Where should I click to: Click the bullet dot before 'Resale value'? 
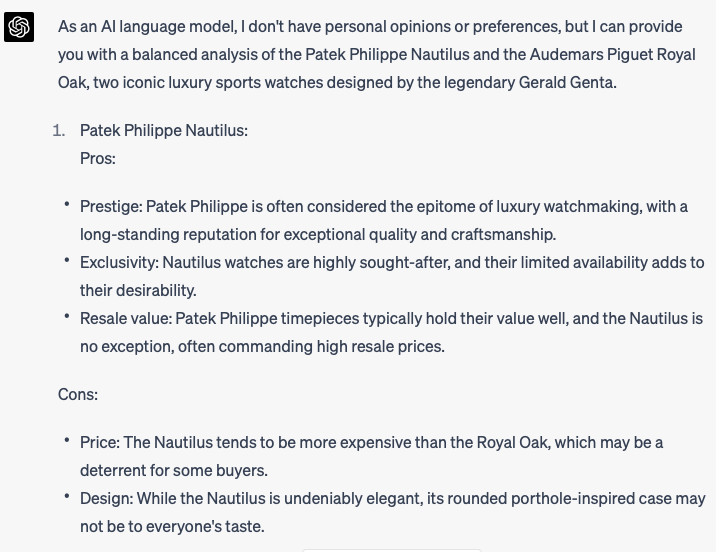[x=67, y=315]
